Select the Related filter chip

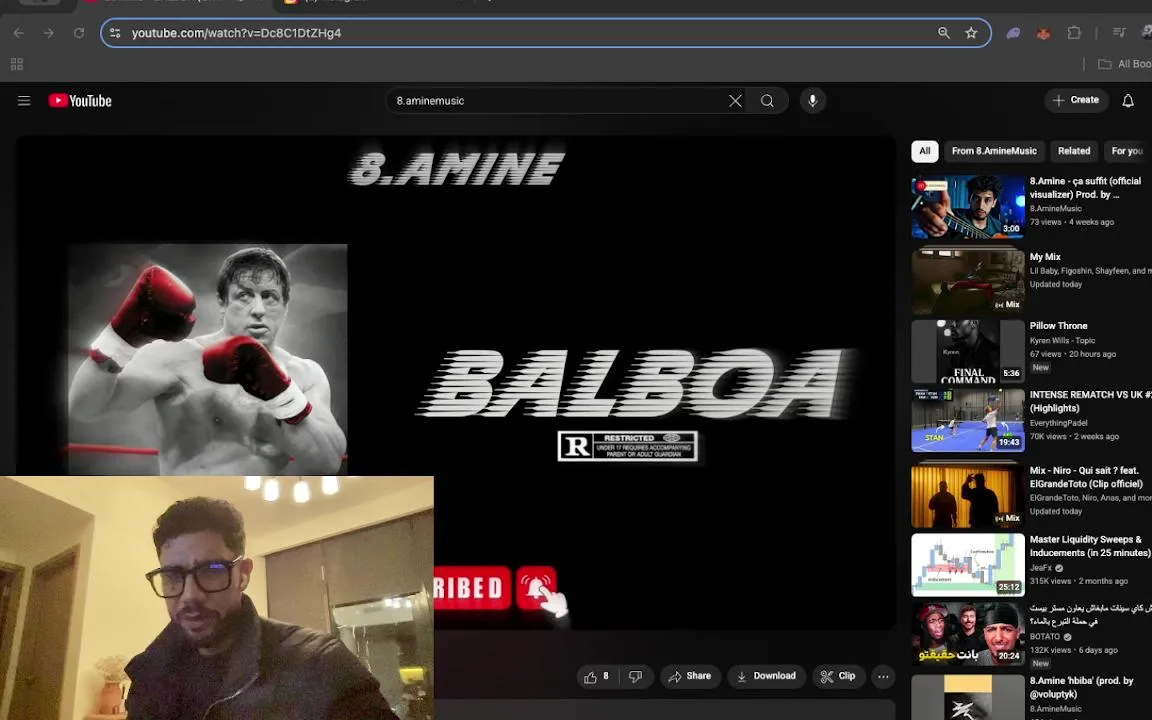[x=1074, y=151]
